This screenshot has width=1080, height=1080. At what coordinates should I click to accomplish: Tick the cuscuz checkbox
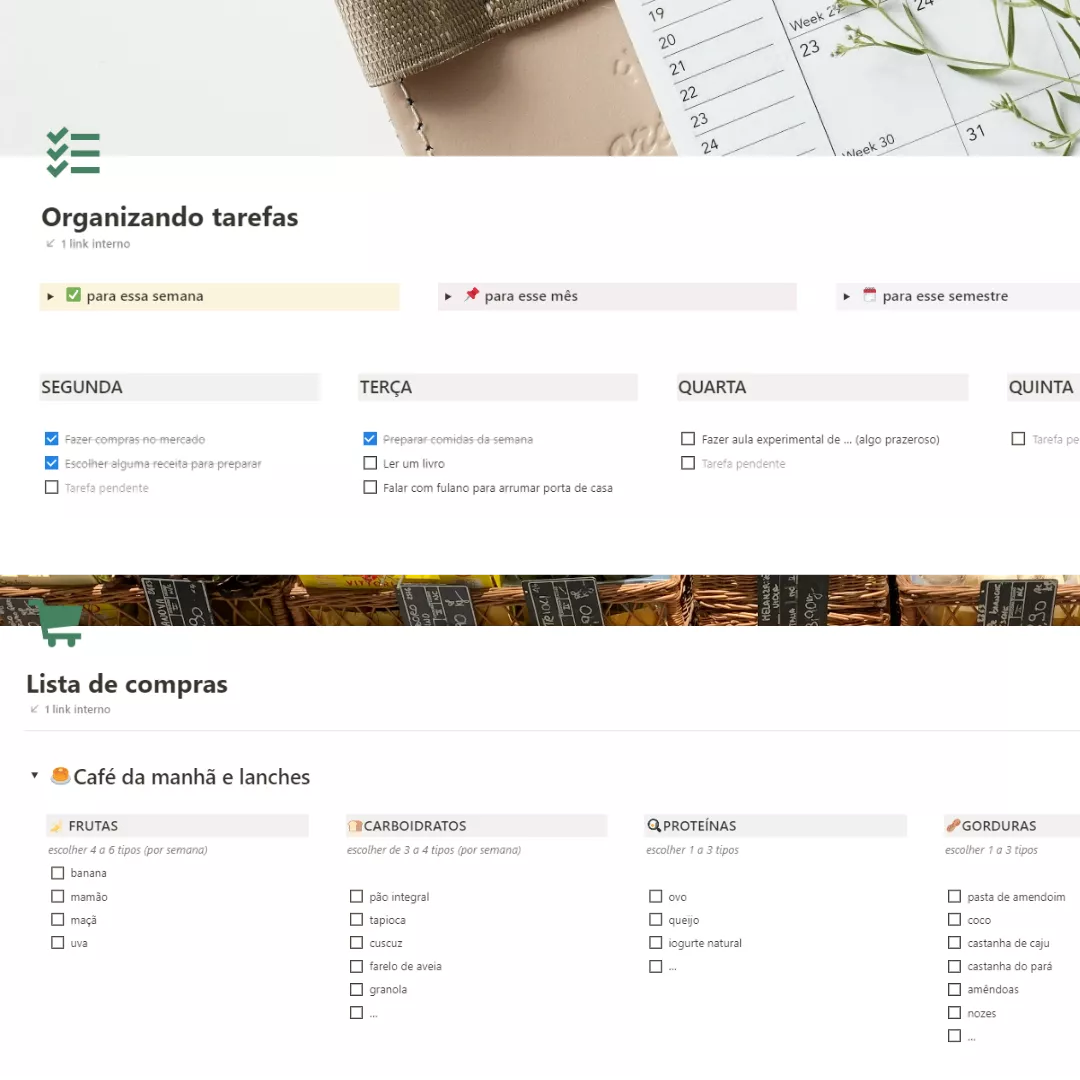356,942
